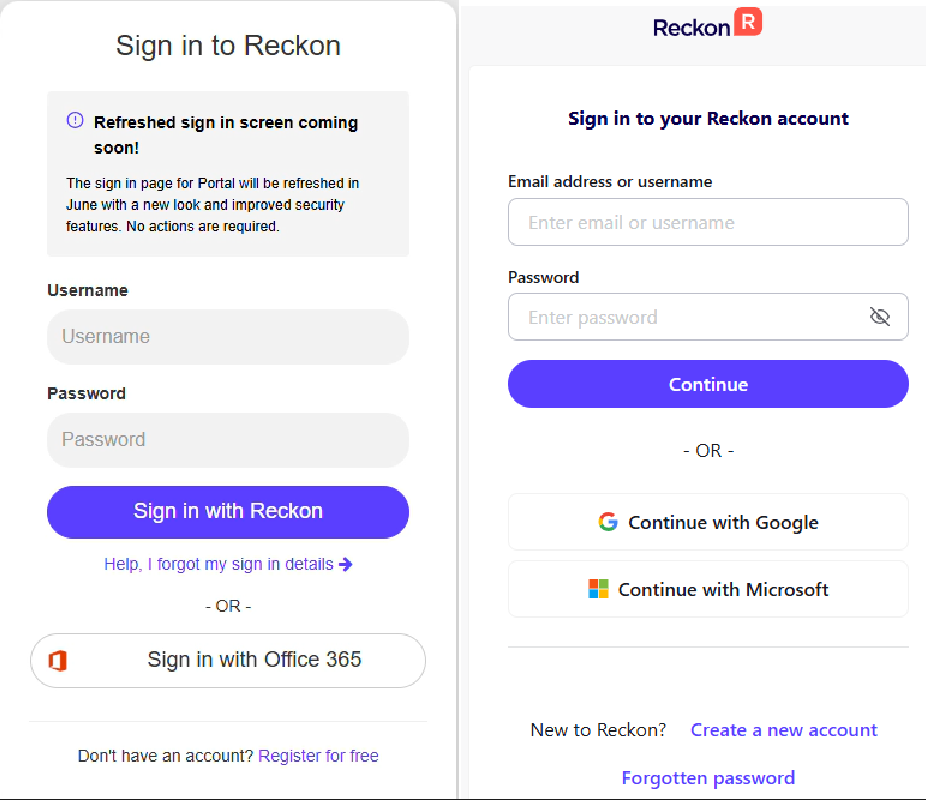The image size is (926, 800).
Task: Click the info icon in the notice
Action: (x=75, y=120)
